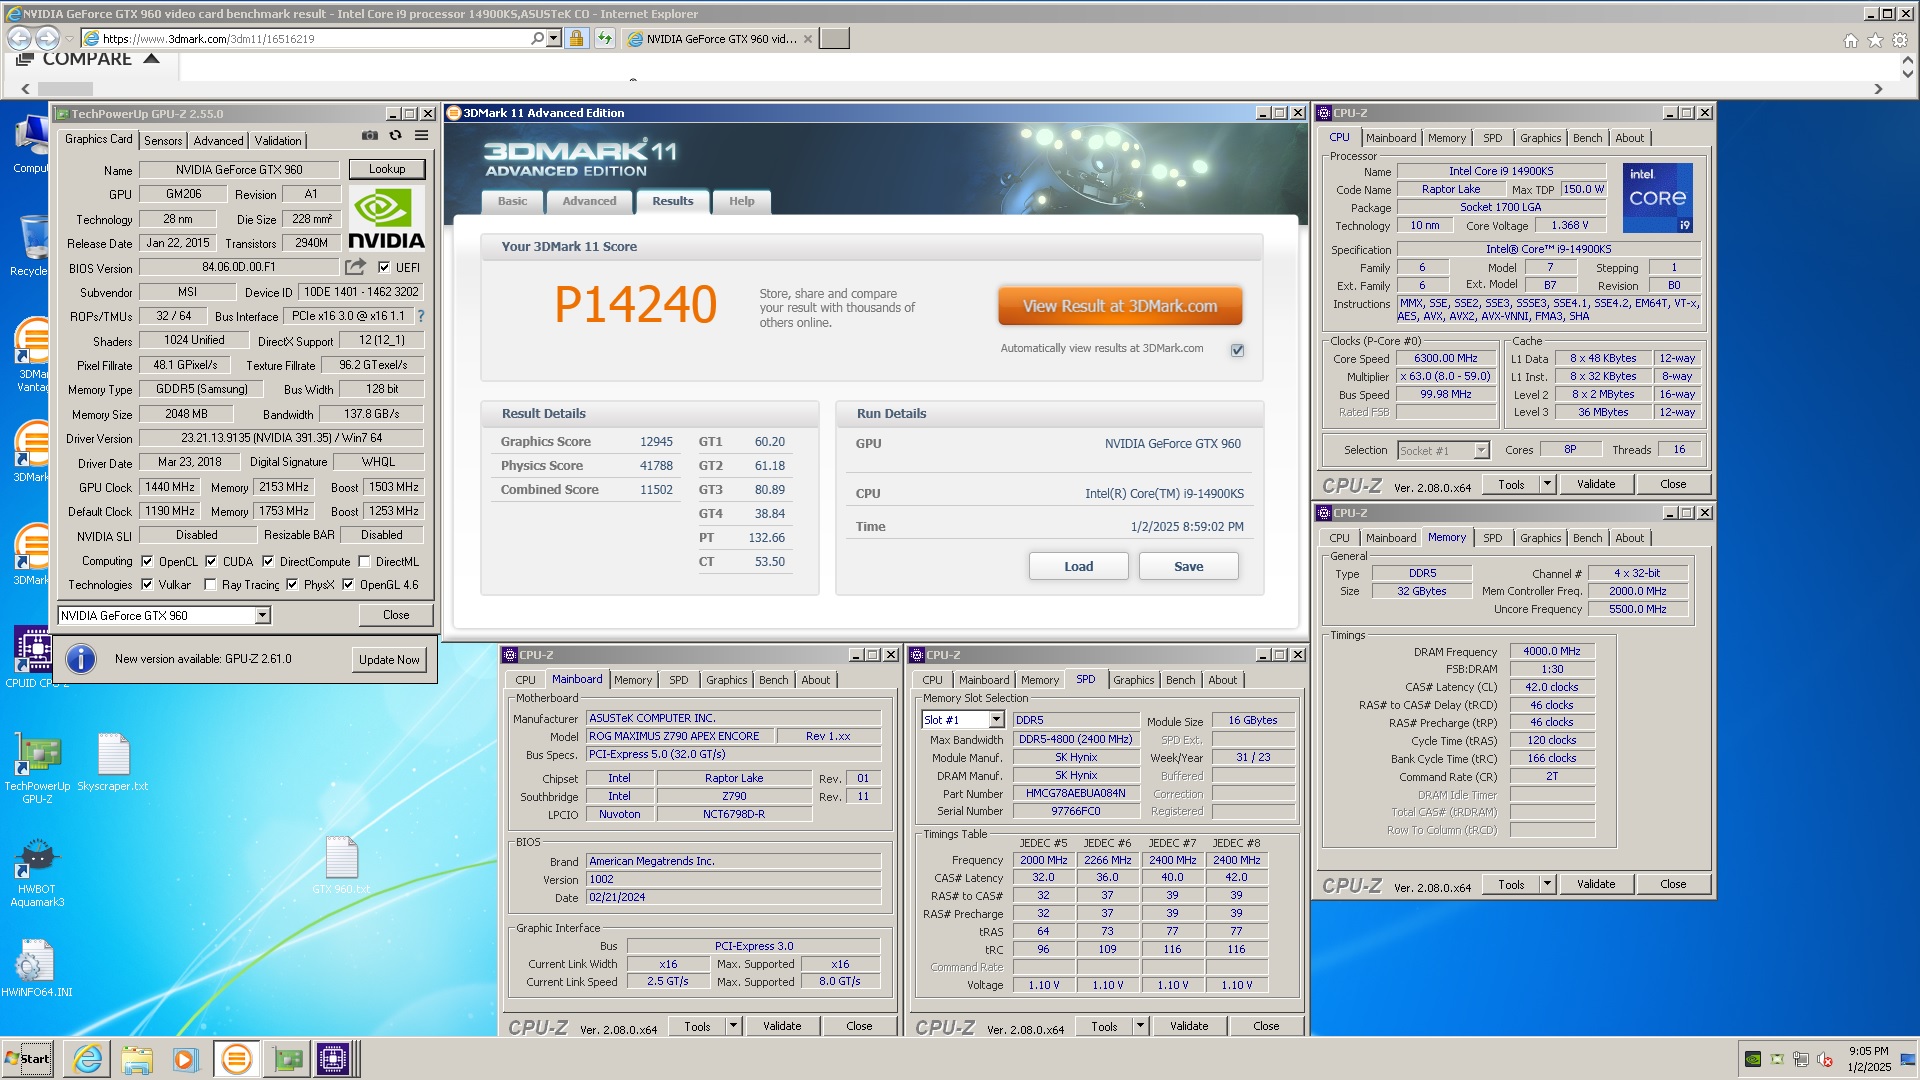Click the CPU-Z taskbar icon
The height and width of the screenshot is (1080, 1920).
coord(333,1059)
